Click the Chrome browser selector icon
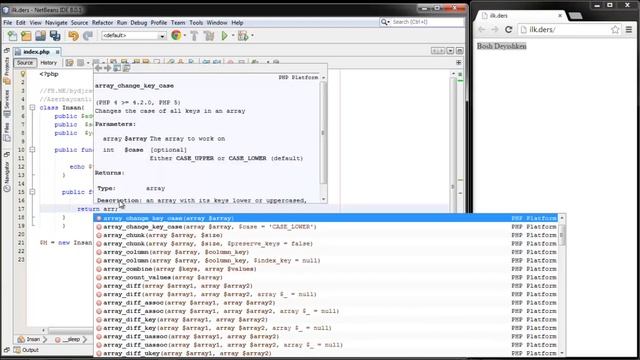This screenshot has height=360, width=640. click(x=176, y=36)
